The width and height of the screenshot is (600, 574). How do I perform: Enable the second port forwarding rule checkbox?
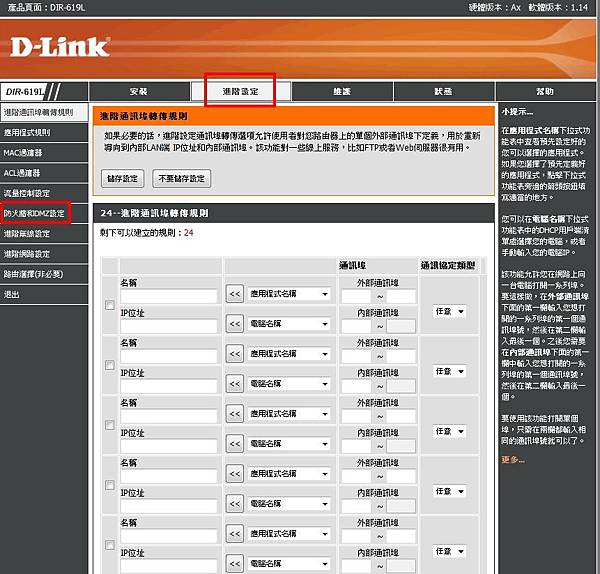(110, 365)
